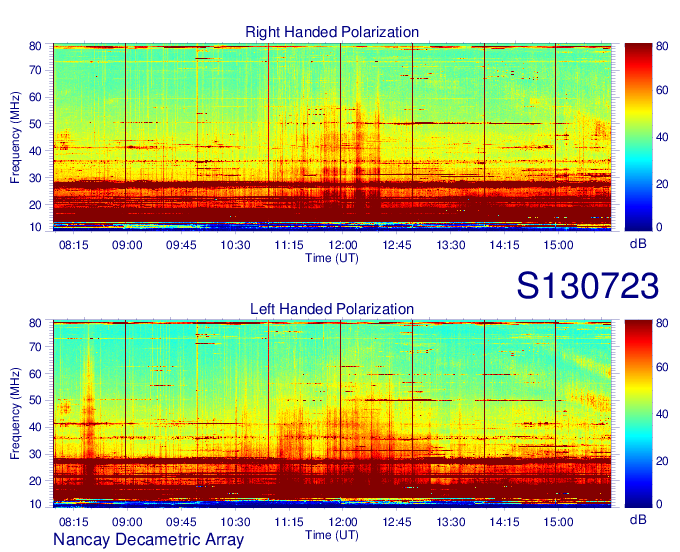Click 14:15 tick on Left Handed time axis
The image size is (680, 552).
(x=504, y=522)
